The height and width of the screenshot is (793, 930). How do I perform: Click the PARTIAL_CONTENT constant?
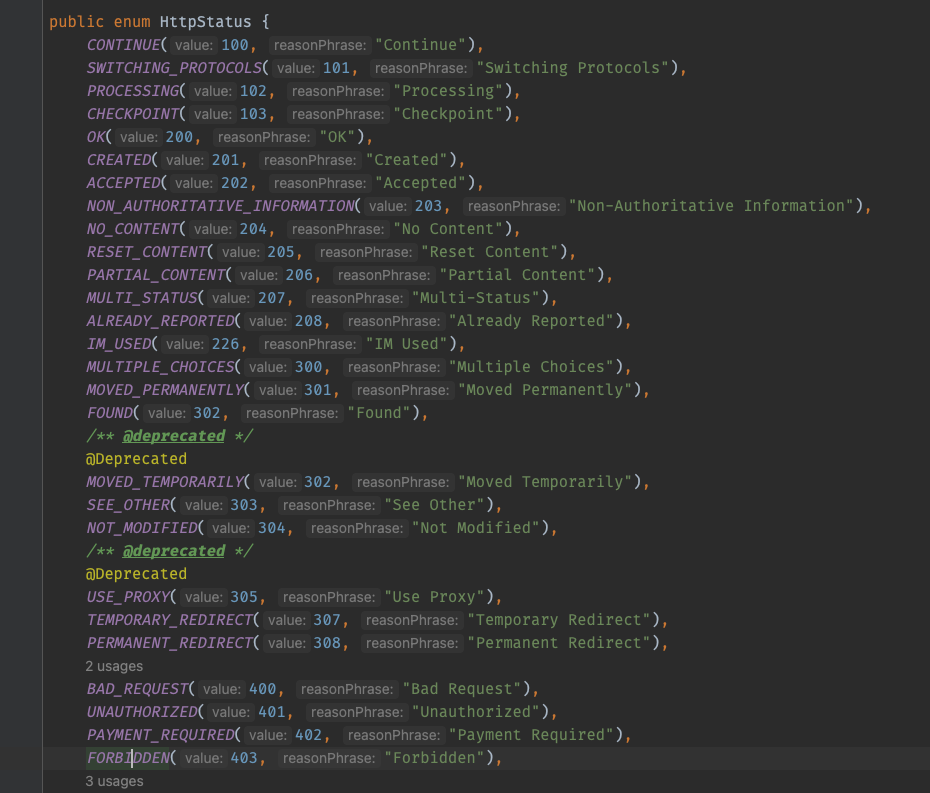point(155,275)
